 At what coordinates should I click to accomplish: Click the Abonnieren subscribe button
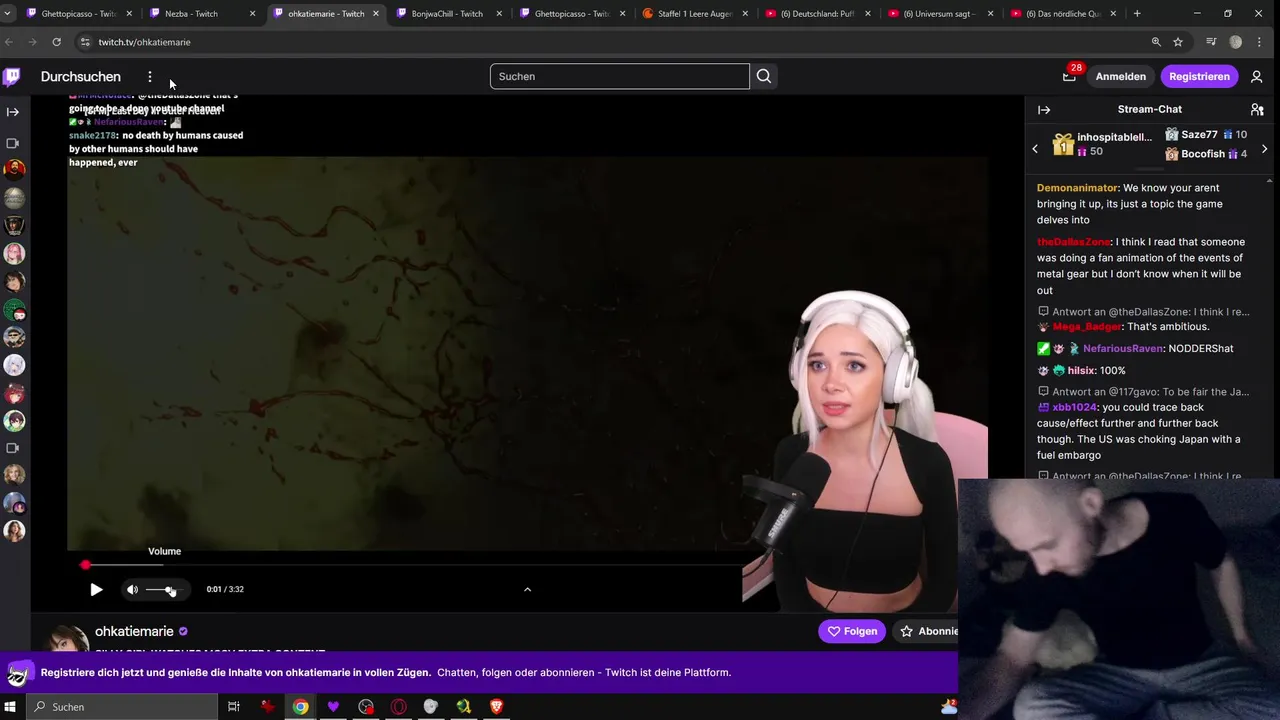(927, 632)
